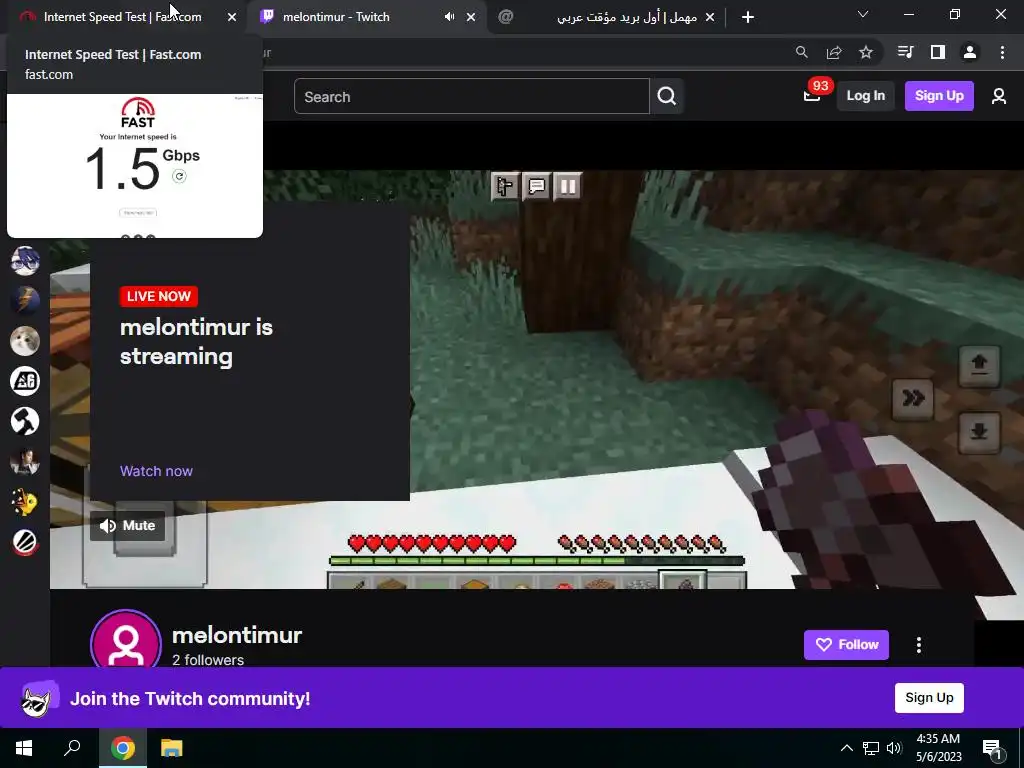Open Windows taskbar search
Image resolution: width=1024 pixels, height=768 pixels.
click(72, 748)
